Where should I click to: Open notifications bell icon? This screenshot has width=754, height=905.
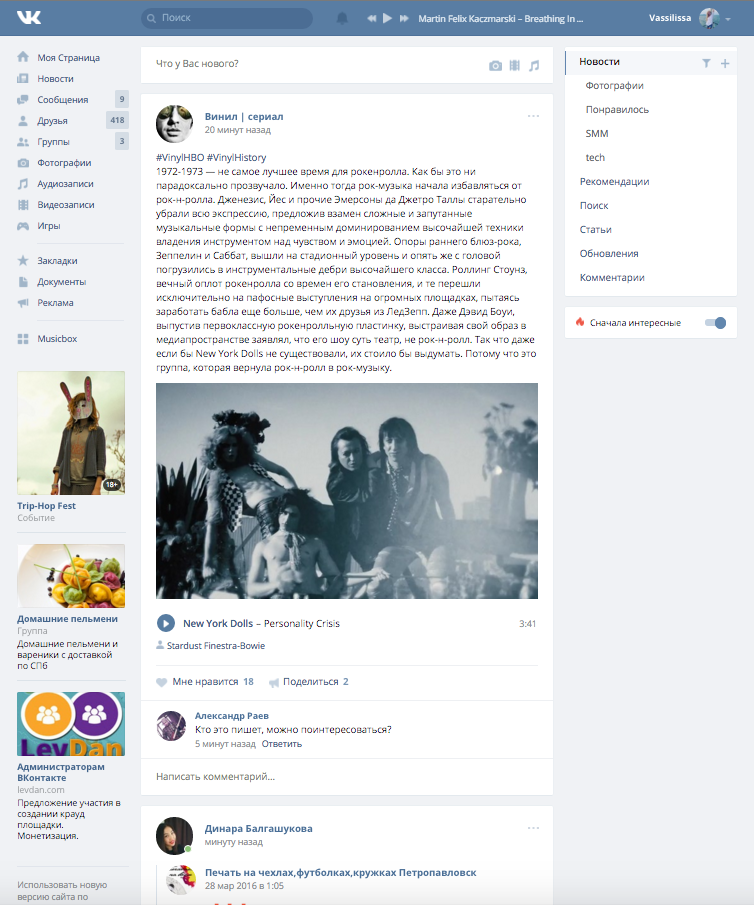pyautogui.click(x=343, y=18)
